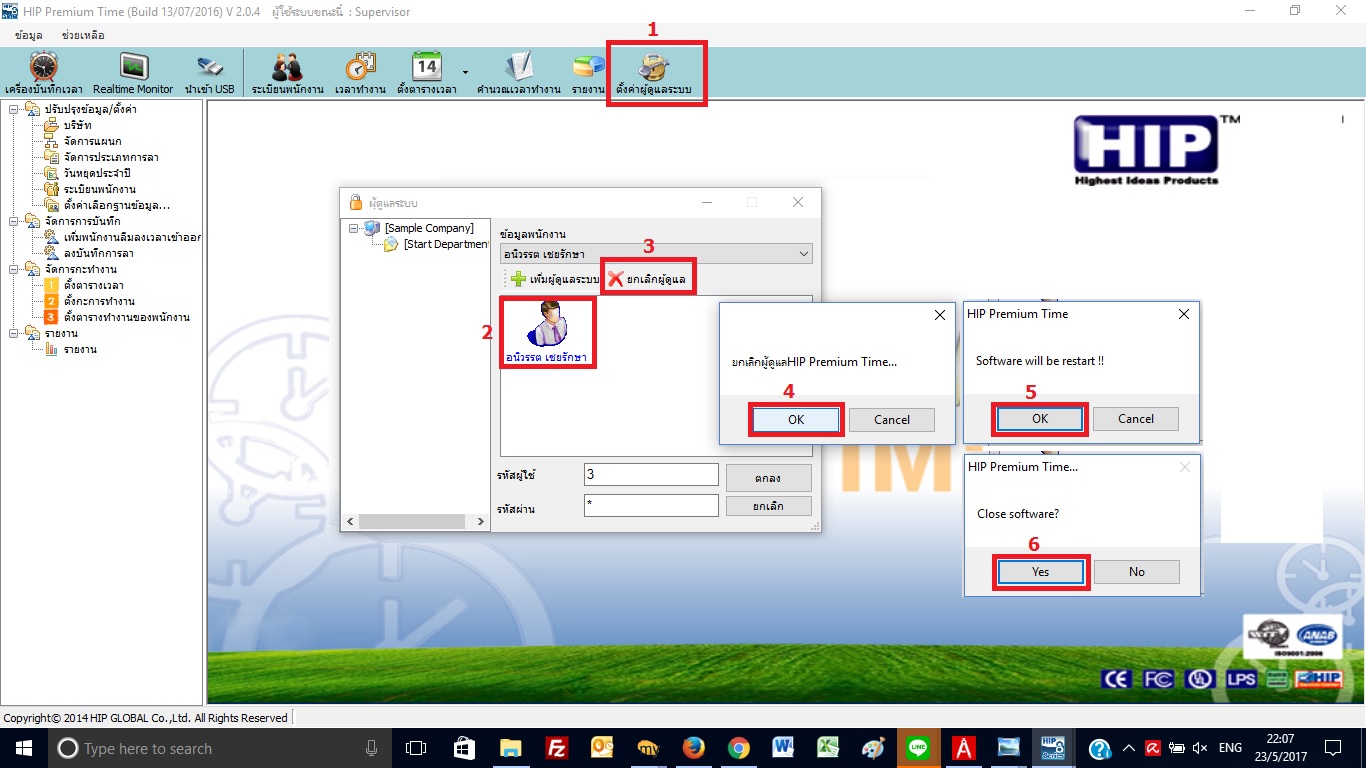Select วันหยุดประจำปี tree item
The height and width of the screenshot is (768, 1366).
(97, 173)
